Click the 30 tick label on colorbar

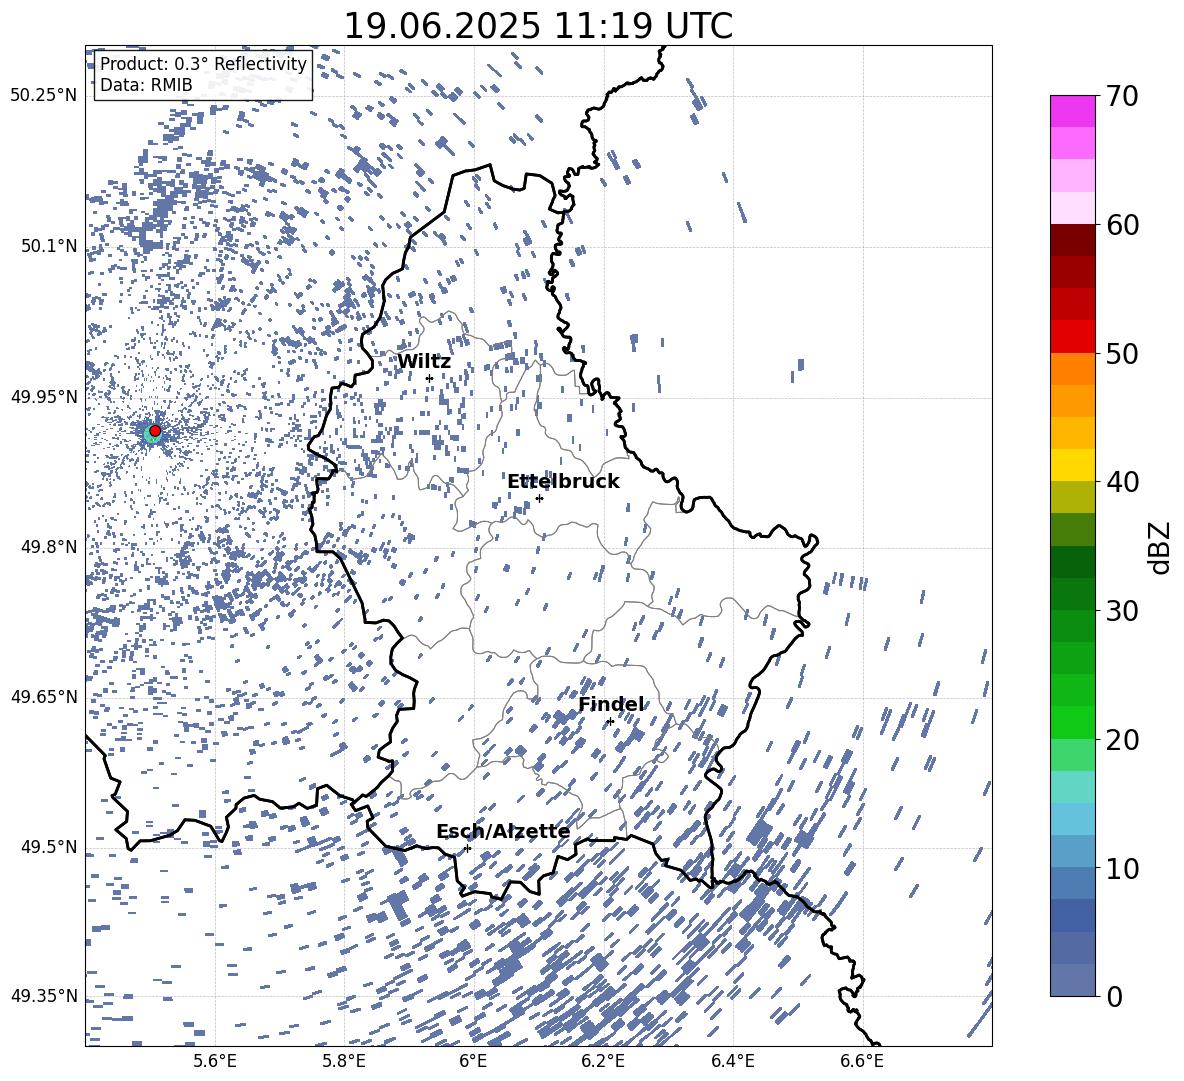pyautogui.click(x=1123, y=610)
